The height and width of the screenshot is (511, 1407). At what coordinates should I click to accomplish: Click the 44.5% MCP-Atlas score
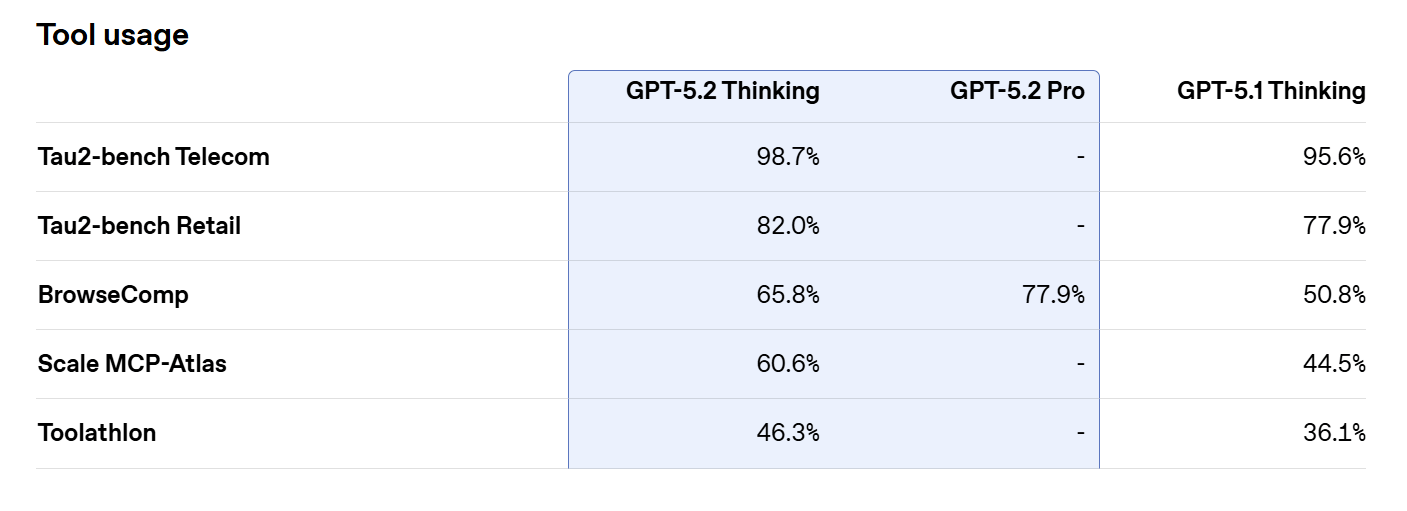pos(1334,364)
